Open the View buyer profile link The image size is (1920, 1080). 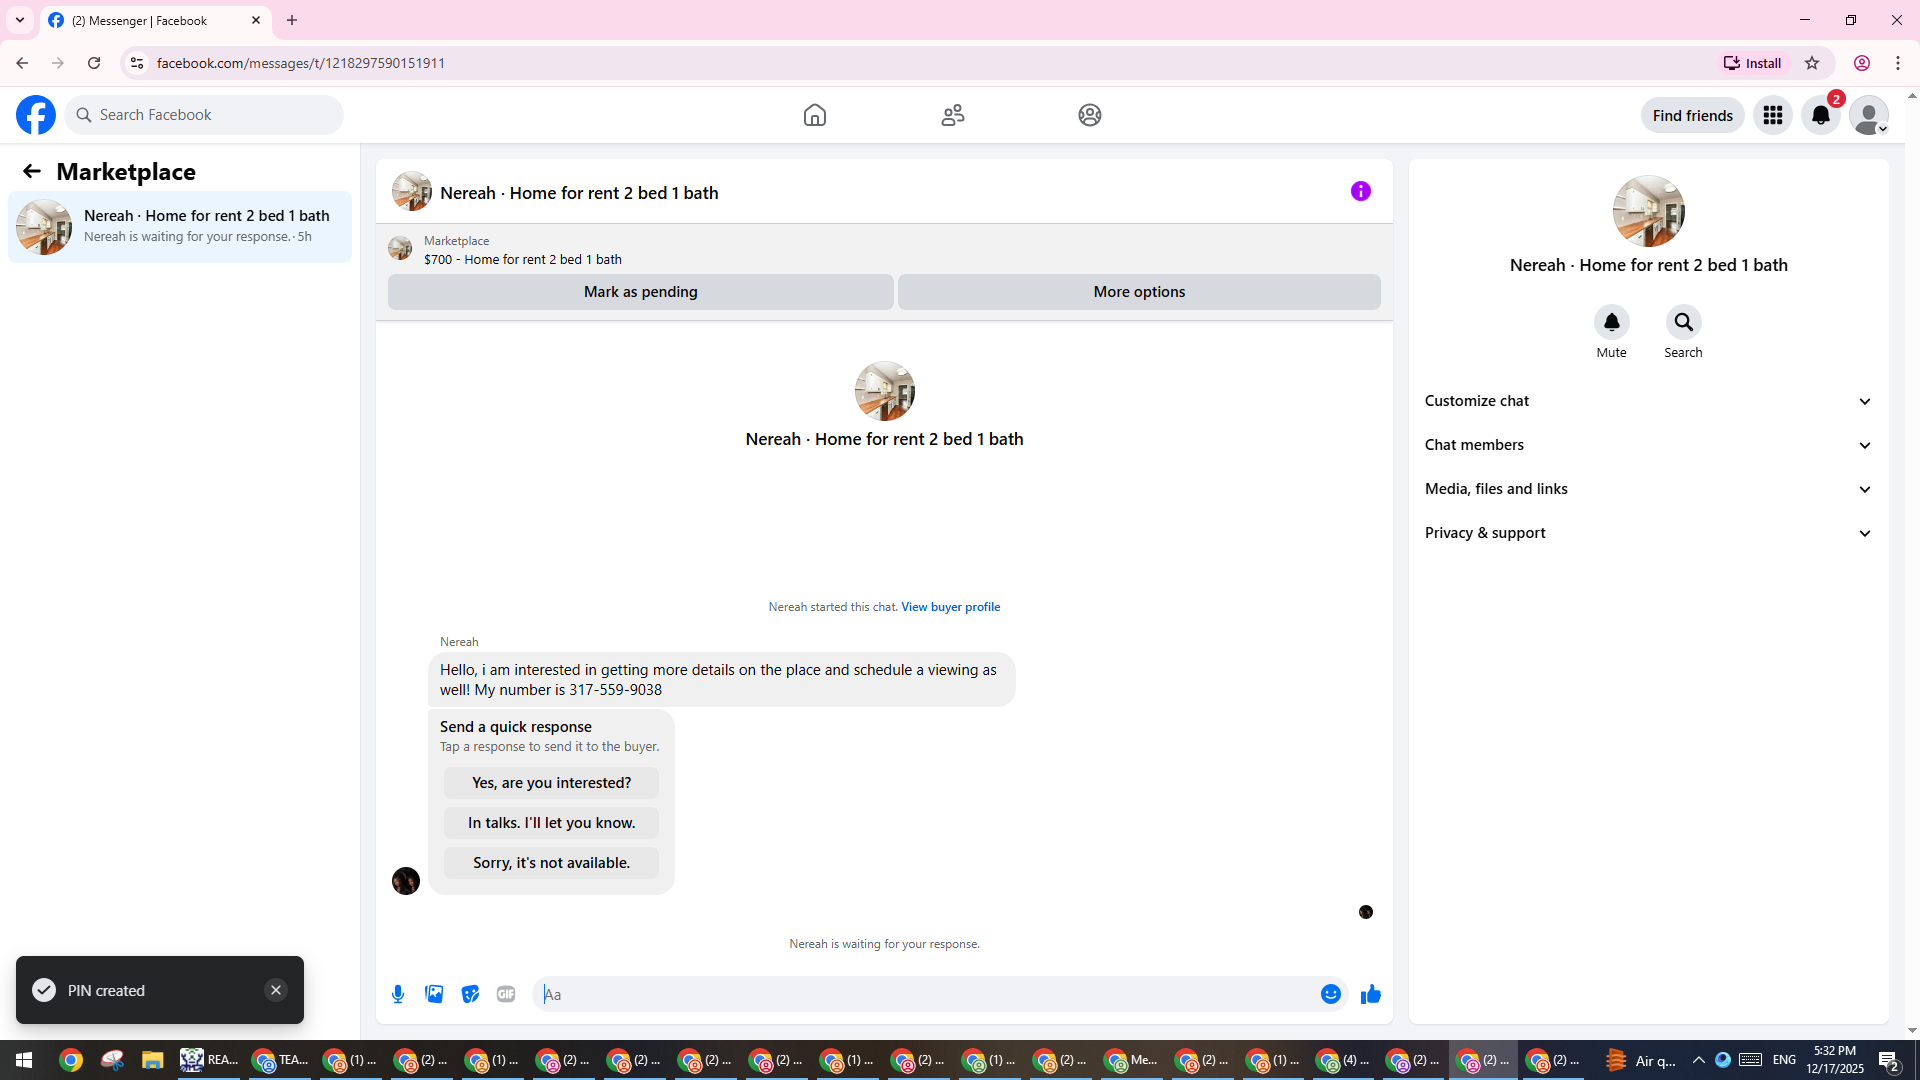tap(950, 607)
